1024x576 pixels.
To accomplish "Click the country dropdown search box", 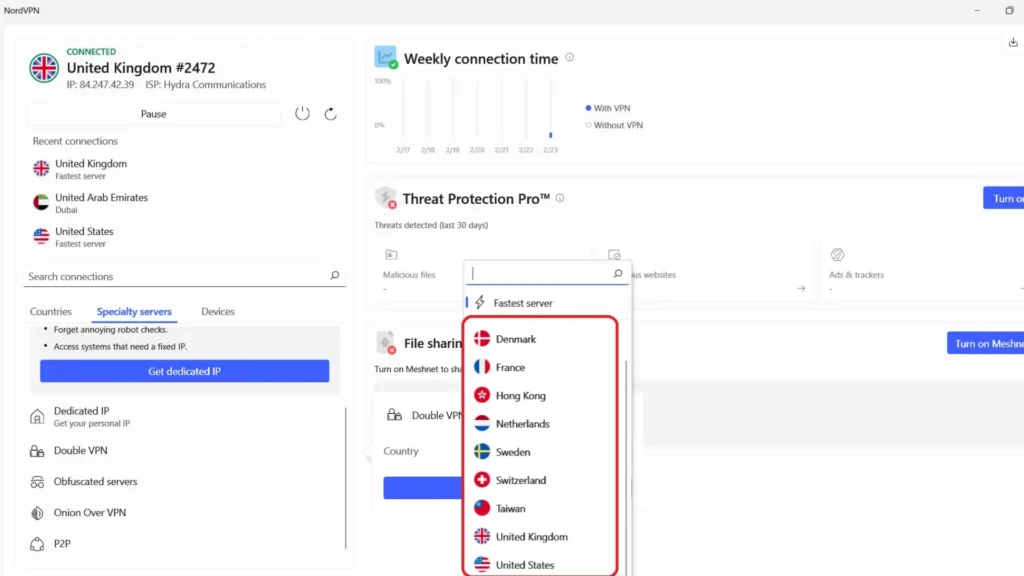I will pyautogui.click(x=546, y=274).
